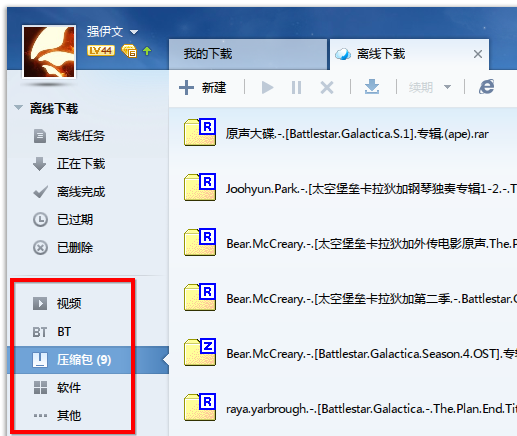
Task: Click the green upgrade arrow icon
Action: coord(147,51)
